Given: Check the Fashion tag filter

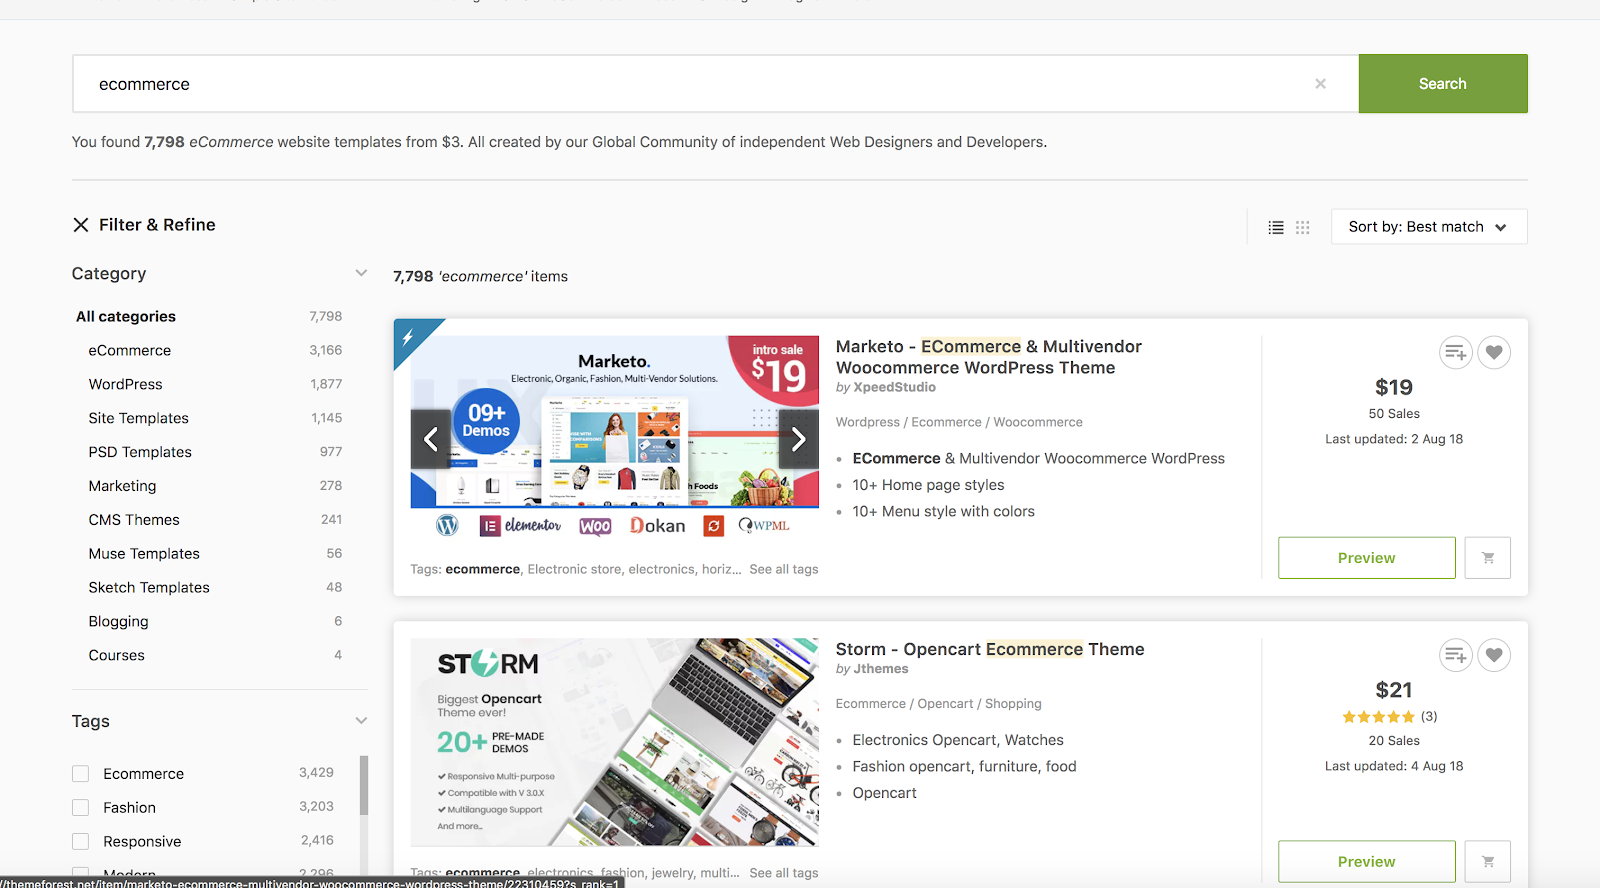Looking at the screenshot, I should tap(81, 808).
